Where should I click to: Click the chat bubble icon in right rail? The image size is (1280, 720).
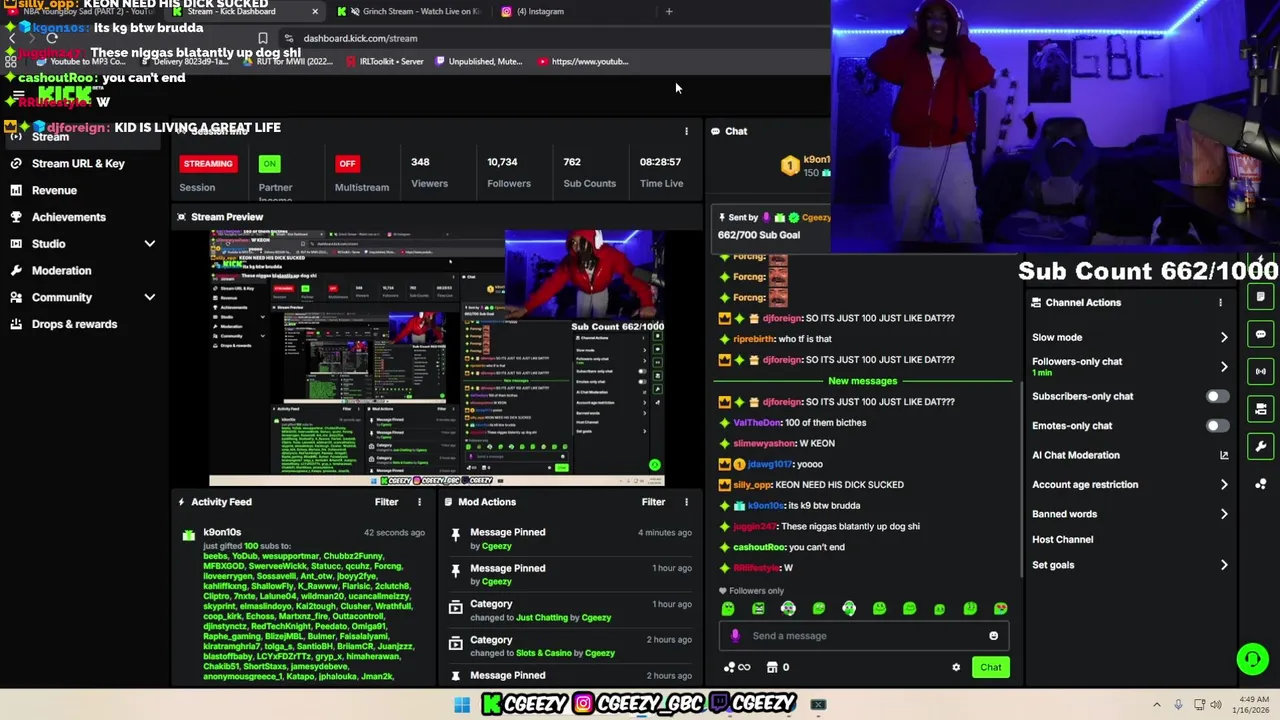[1261, 334]
